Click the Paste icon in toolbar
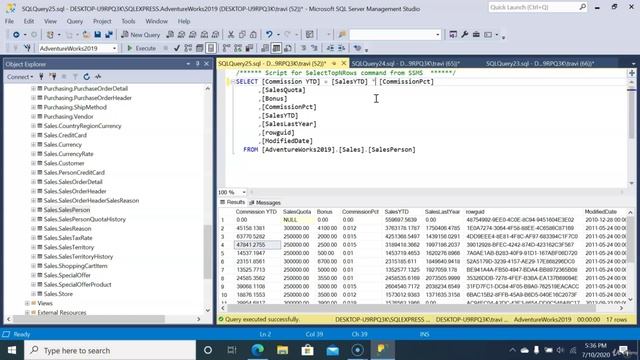The image size is (640, 360). pos(253,35)
